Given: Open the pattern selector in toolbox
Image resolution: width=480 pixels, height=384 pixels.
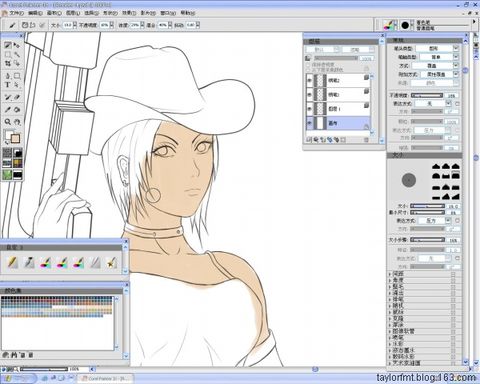Looking at the screenshot, I should (x=7, y=163).
